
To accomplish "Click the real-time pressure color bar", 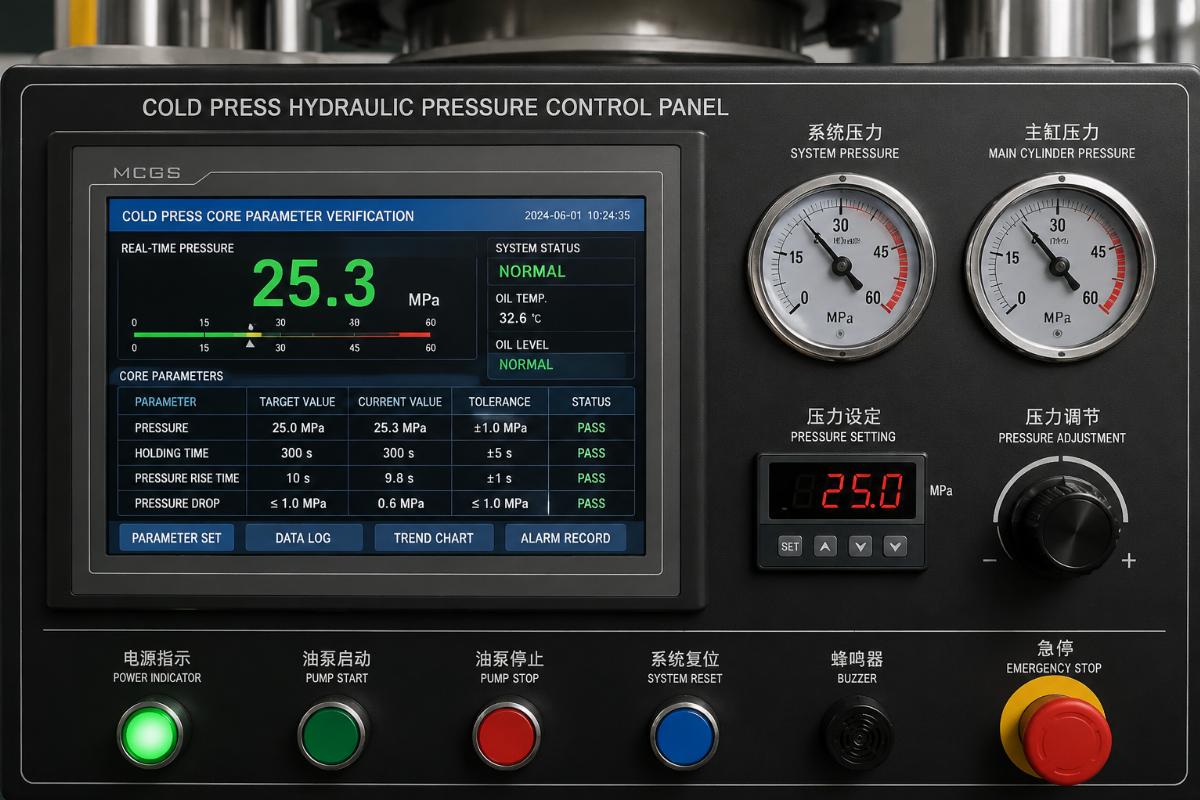I will coord(283,335).
